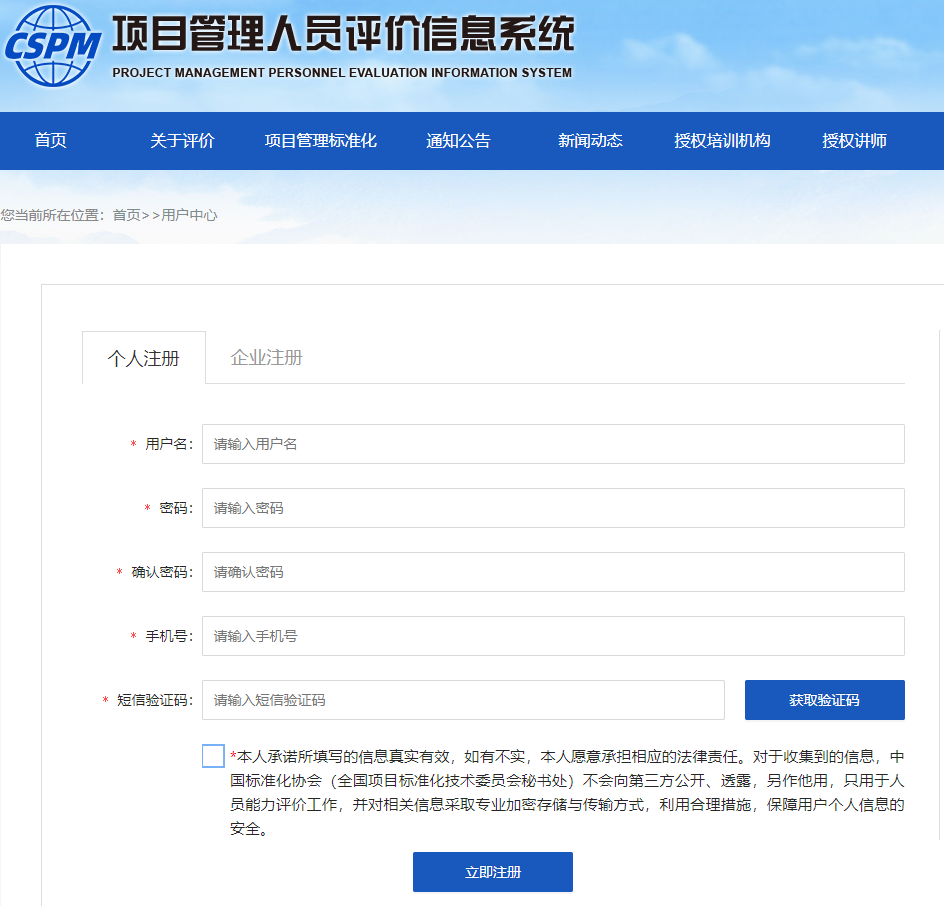Click the 首页 breadcrumb link
The height and width of the screenshot is (906, 944).
(126, 215)
